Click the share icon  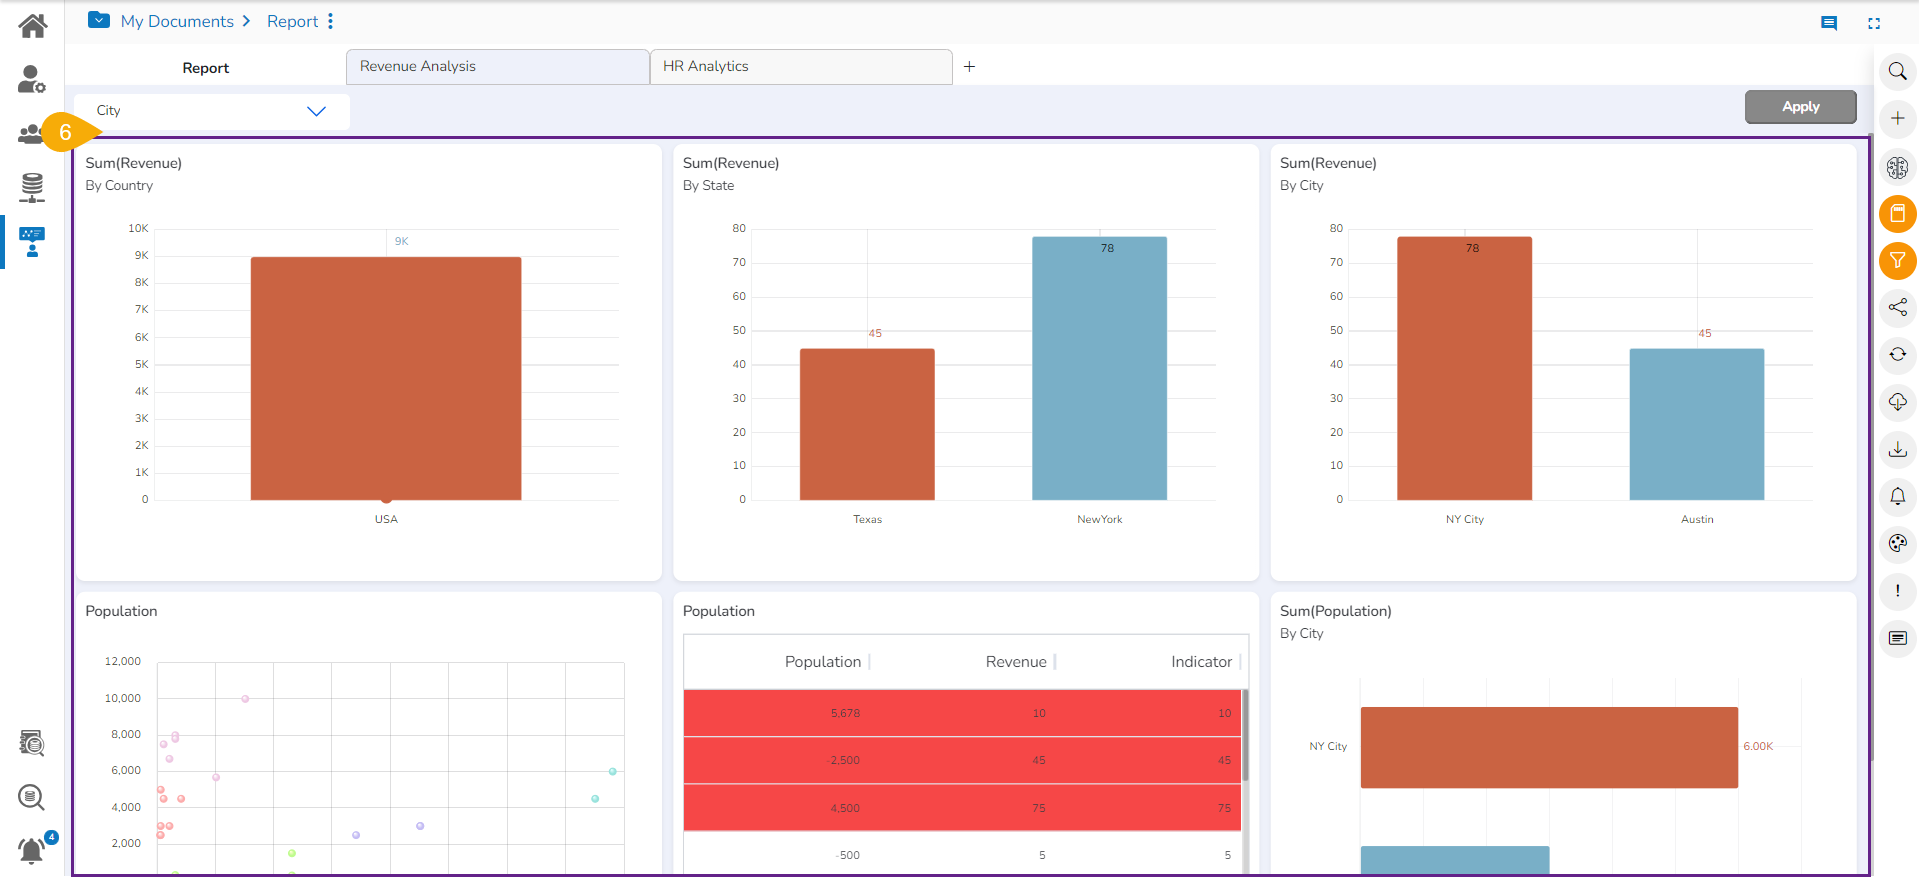pos(1897,308)
